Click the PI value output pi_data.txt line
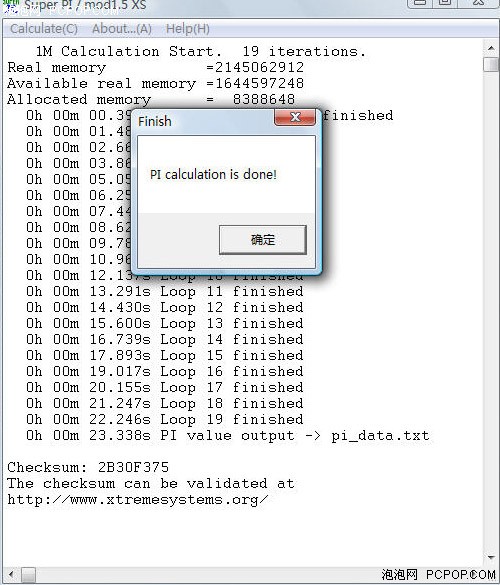This screenshot has height=585, width=500. click(228, 435)
